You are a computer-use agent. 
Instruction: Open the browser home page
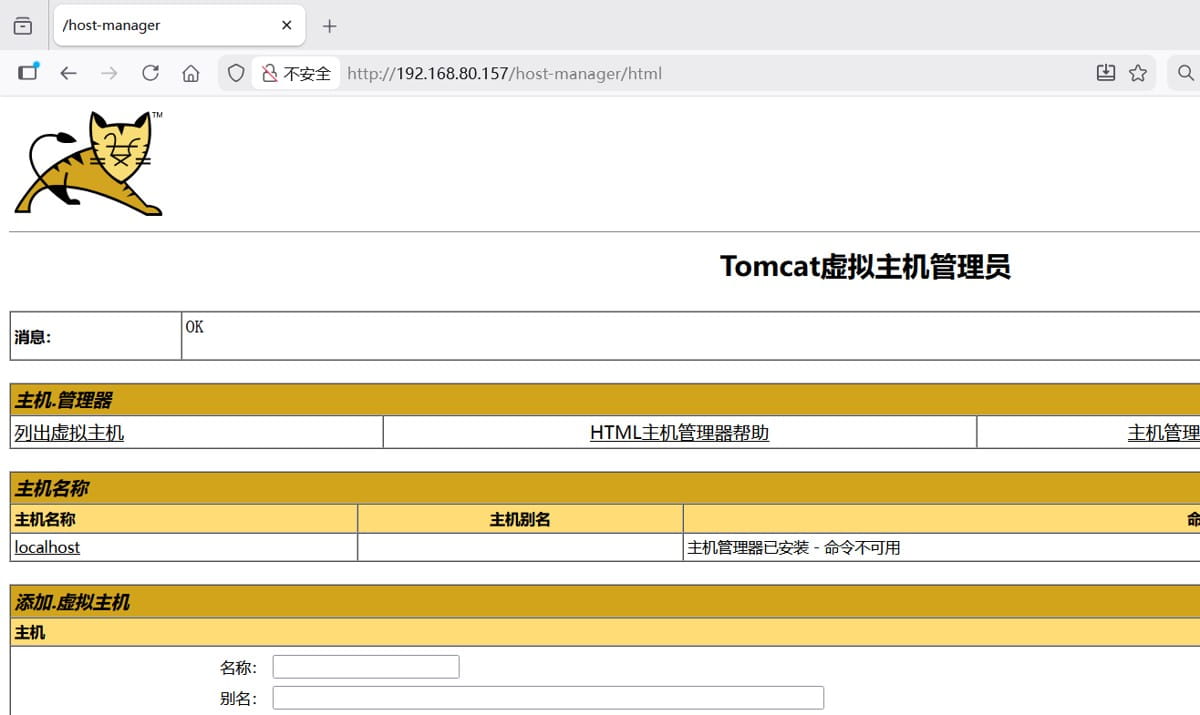(x=190, y=73)
